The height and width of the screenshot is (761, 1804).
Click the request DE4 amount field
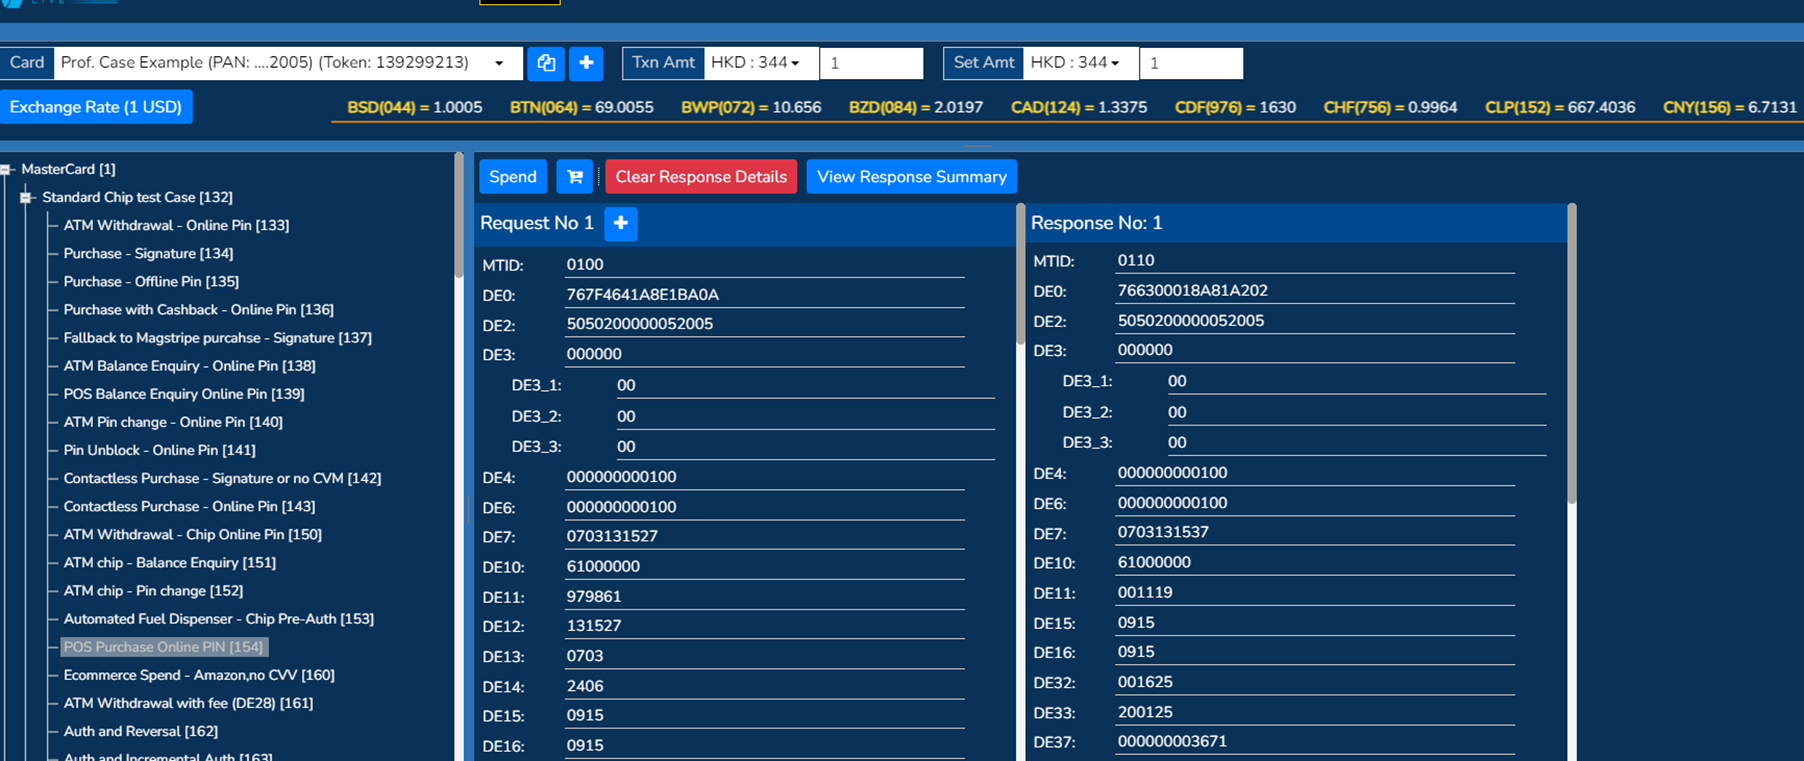pos(764,477)
